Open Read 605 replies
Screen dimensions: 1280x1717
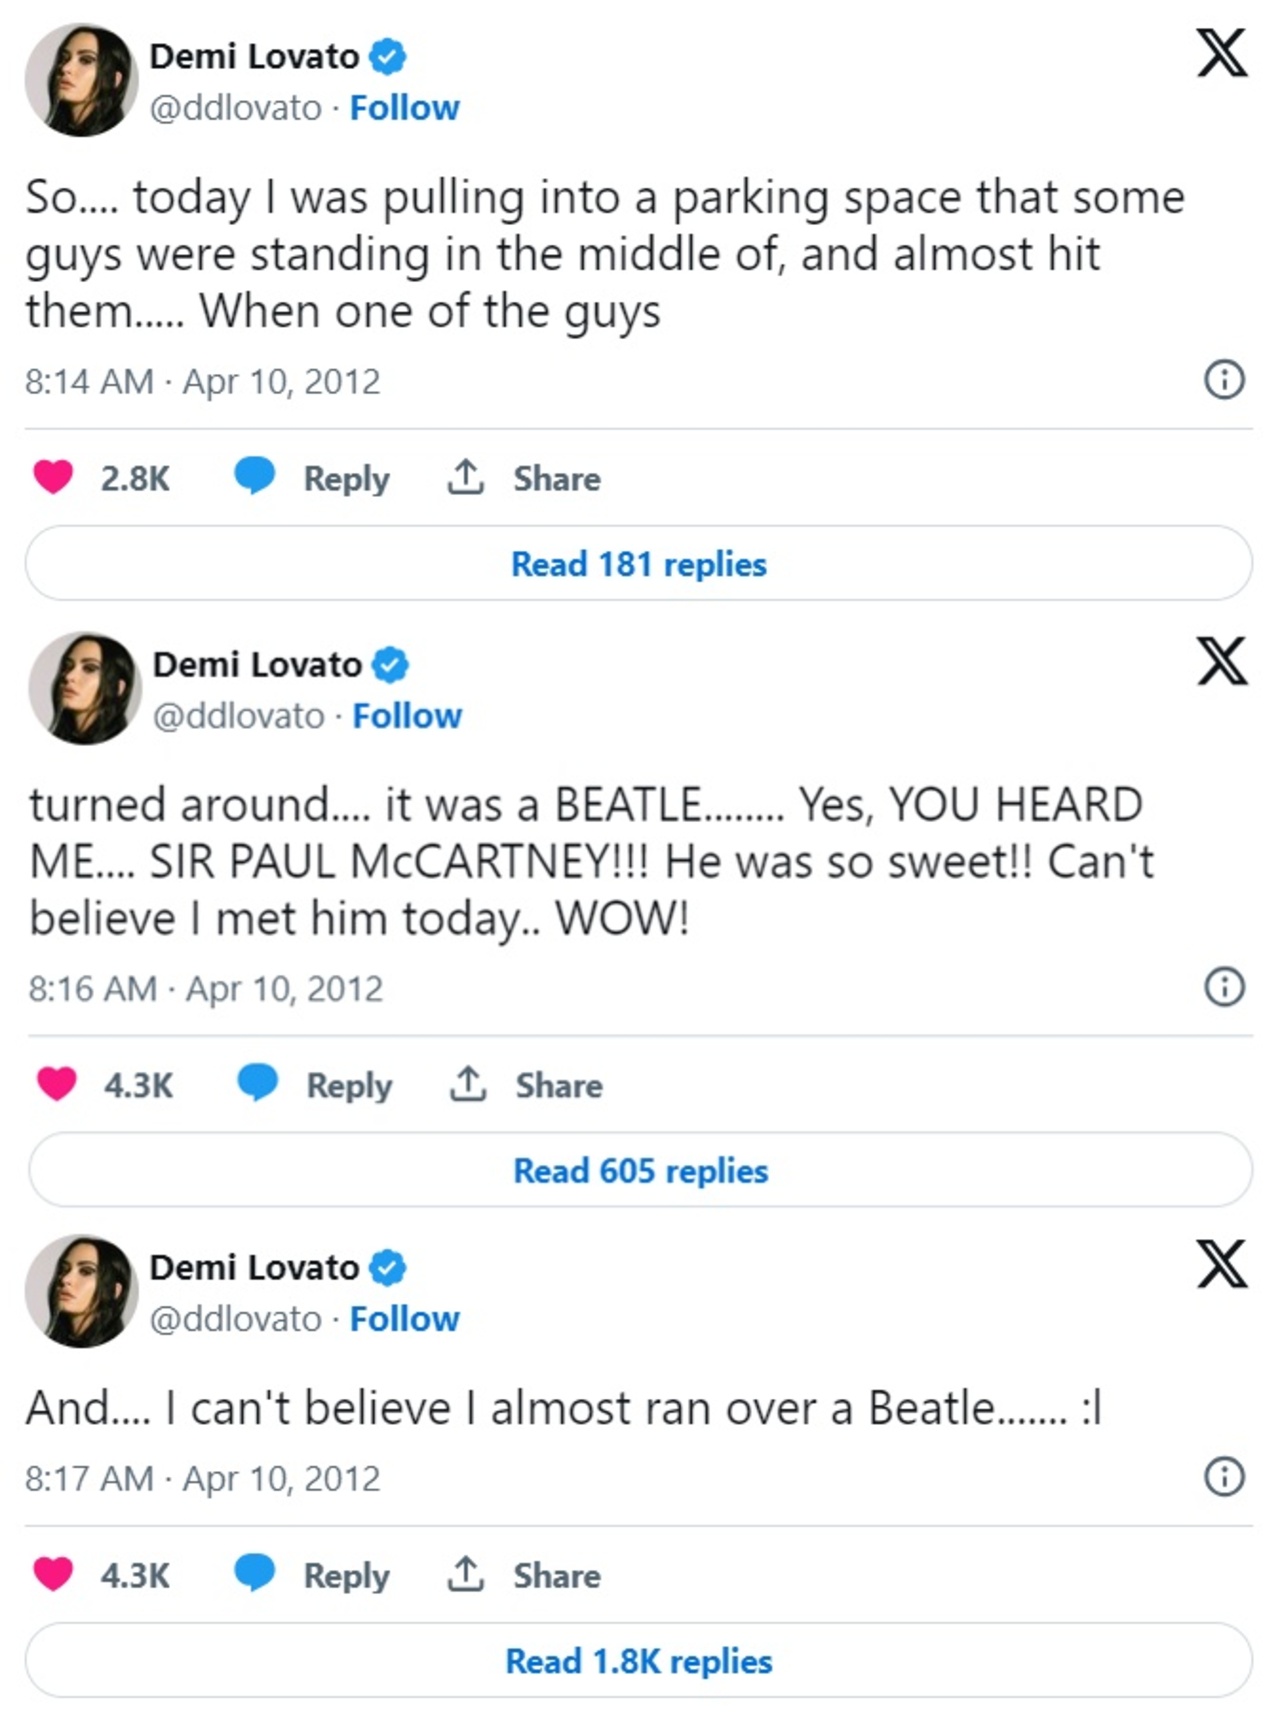coord(640,1170)
